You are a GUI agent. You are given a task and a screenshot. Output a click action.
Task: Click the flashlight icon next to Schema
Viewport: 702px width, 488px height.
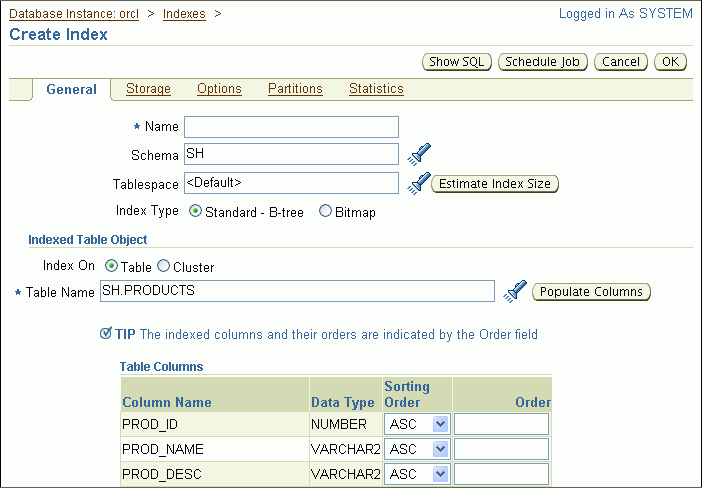(x=419, y=154)
